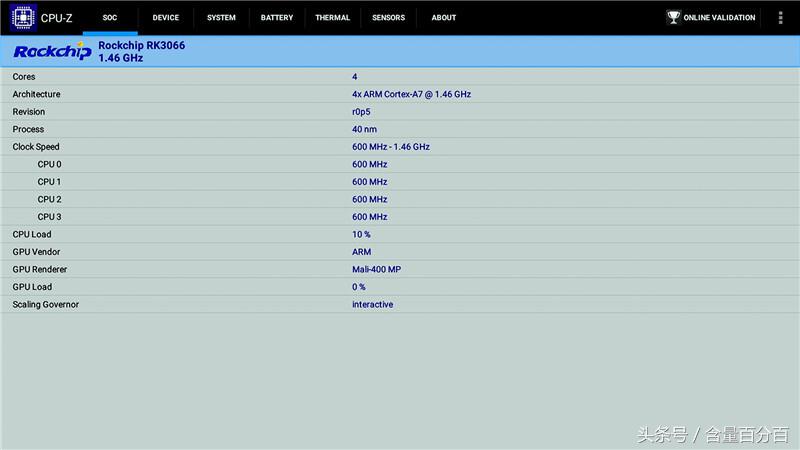The image size is (800, 450).
Task: Go to the BATTERY tab
Action: pos(277,17)
